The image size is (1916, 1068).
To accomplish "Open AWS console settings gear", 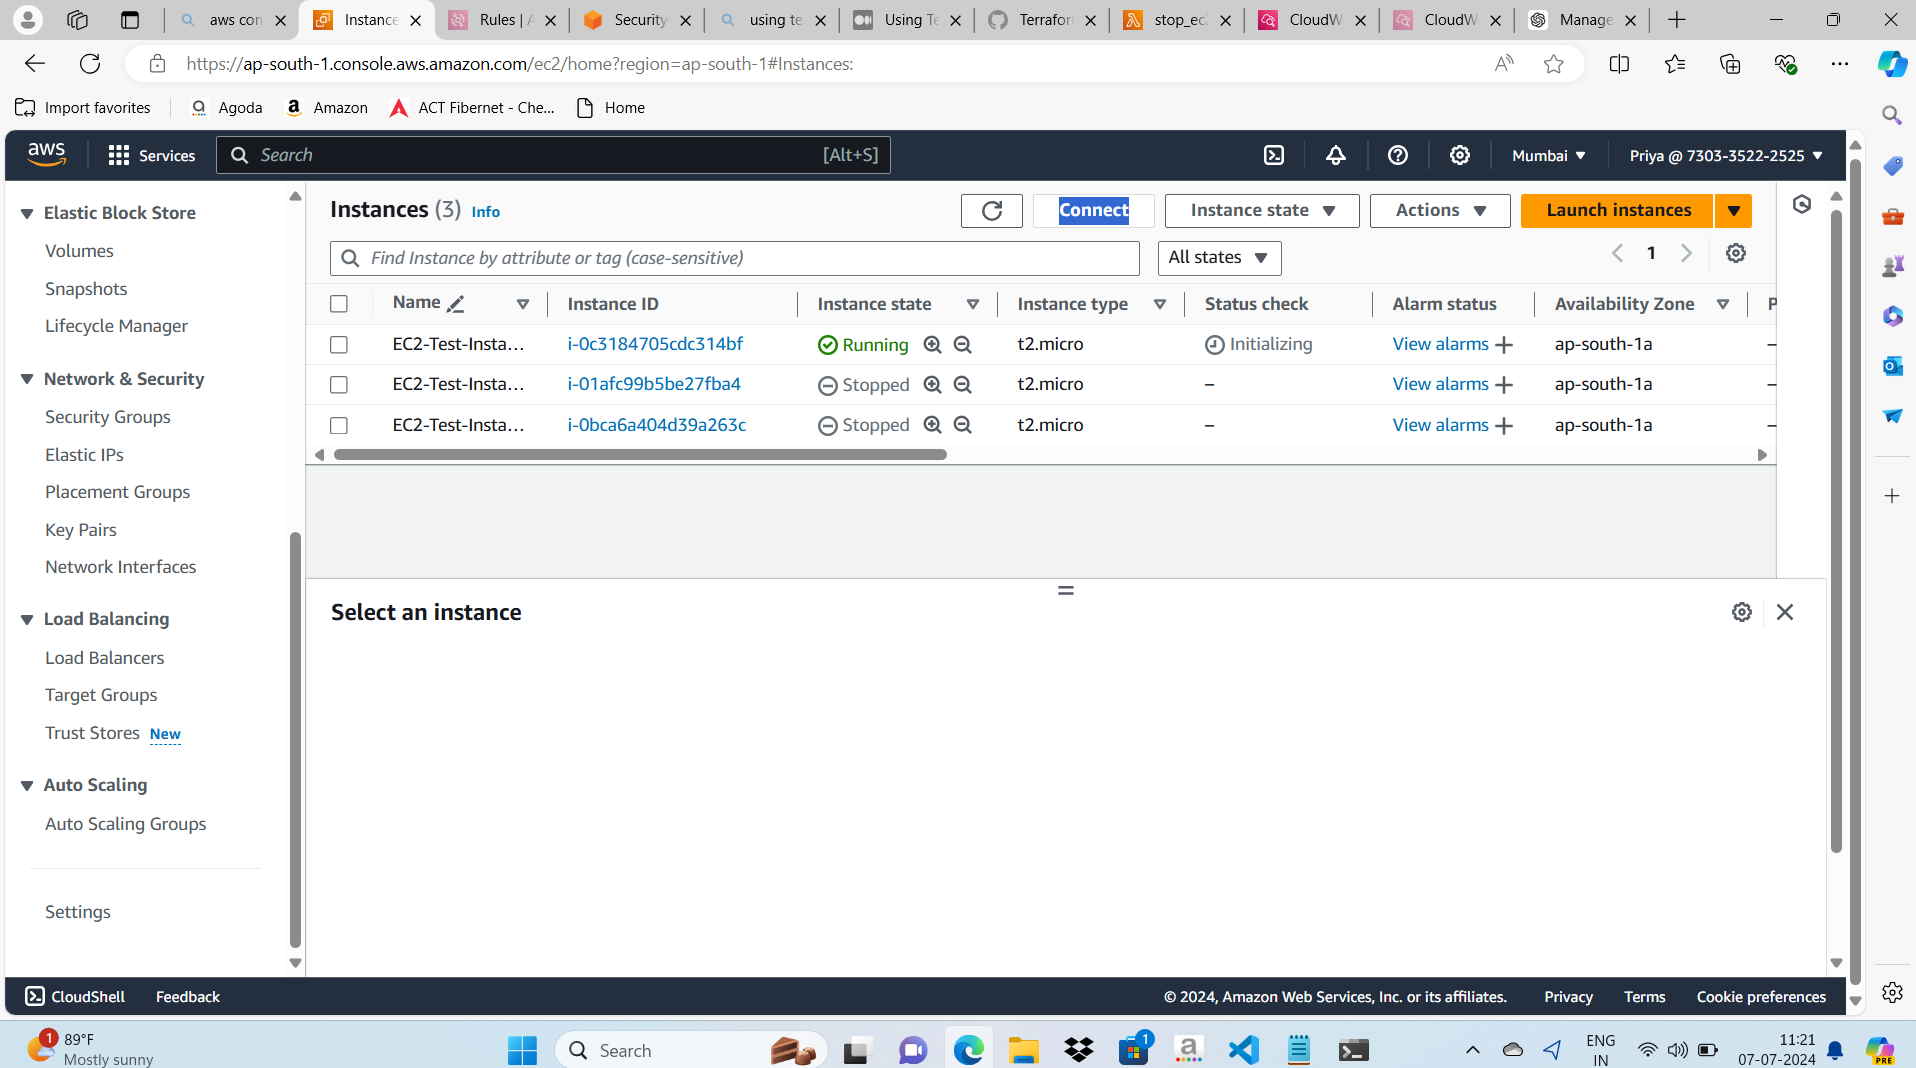I will click(x=1460, y=155).
